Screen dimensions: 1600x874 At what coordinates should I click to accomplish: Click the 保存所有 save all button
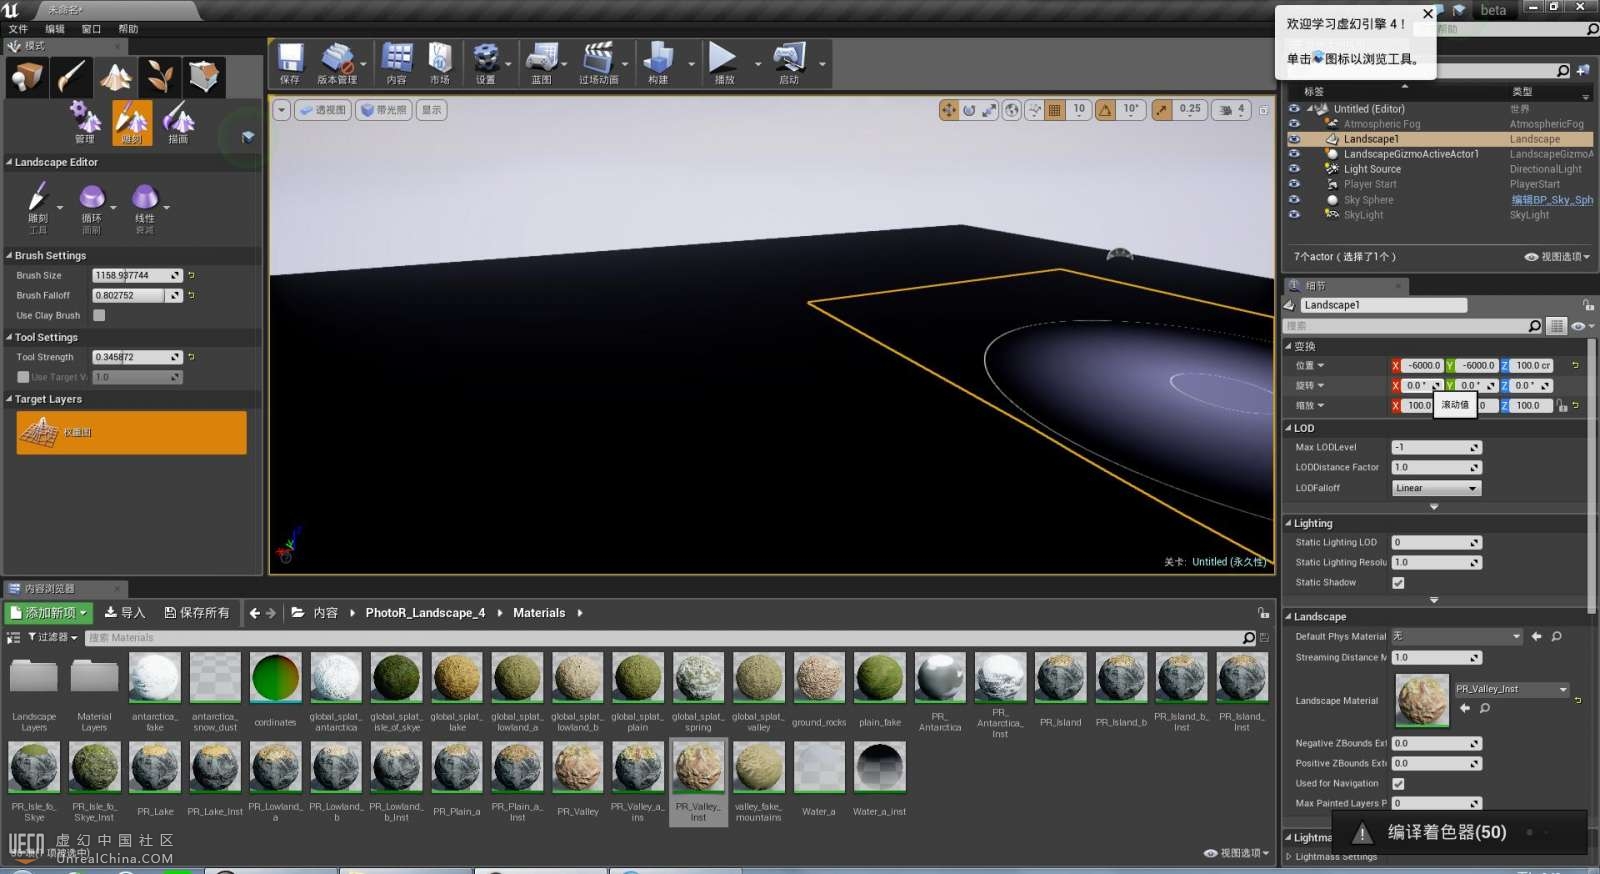click(197, 613)
